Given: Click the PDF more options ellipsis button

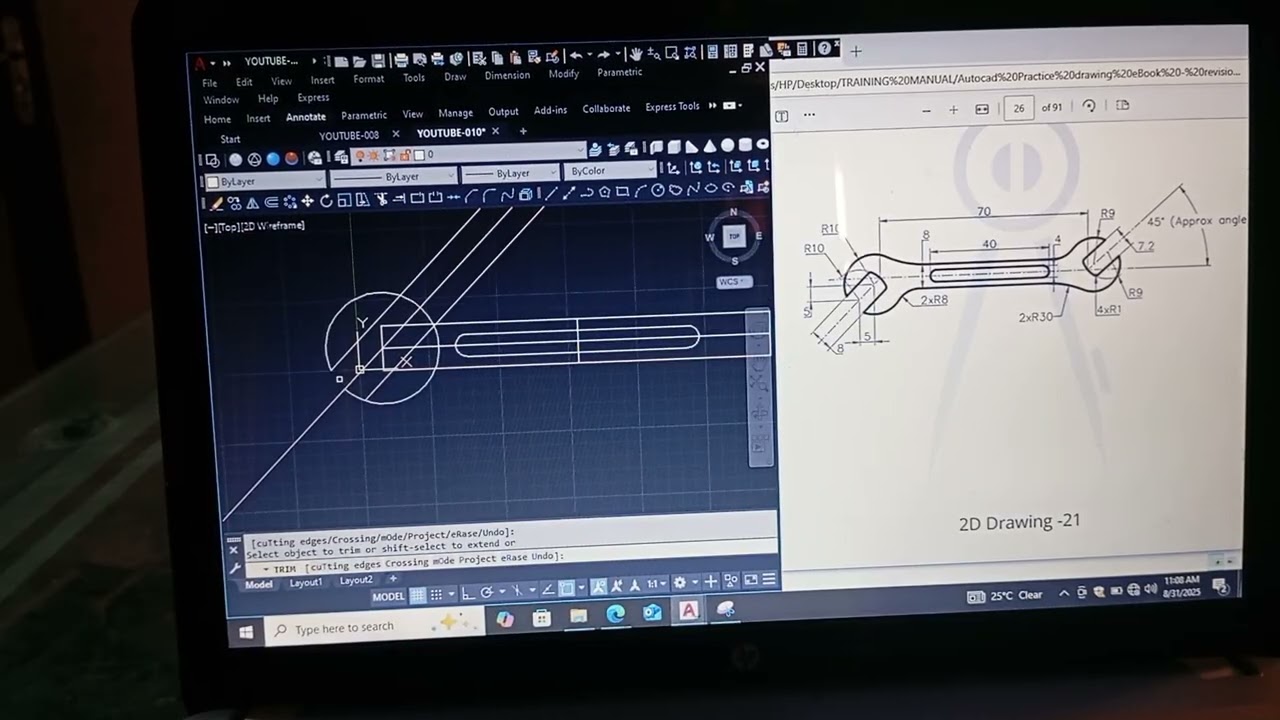Looking at the screenshot, I should pos(809,115).
